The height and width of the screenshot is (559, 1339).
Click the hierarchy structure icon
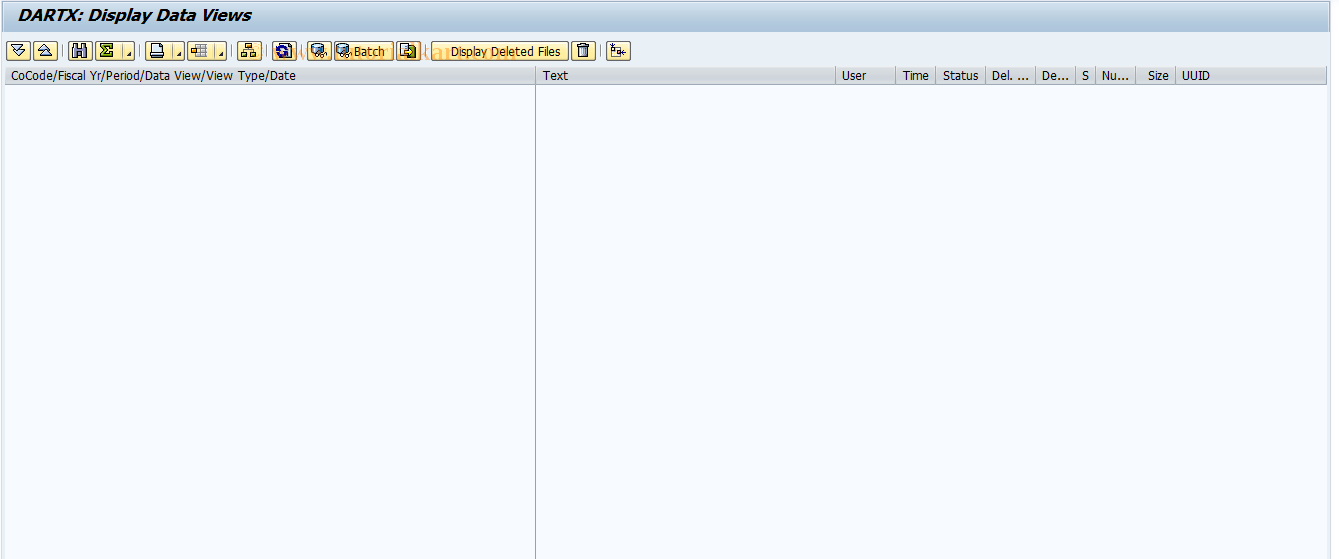click(x=249, y=51)
